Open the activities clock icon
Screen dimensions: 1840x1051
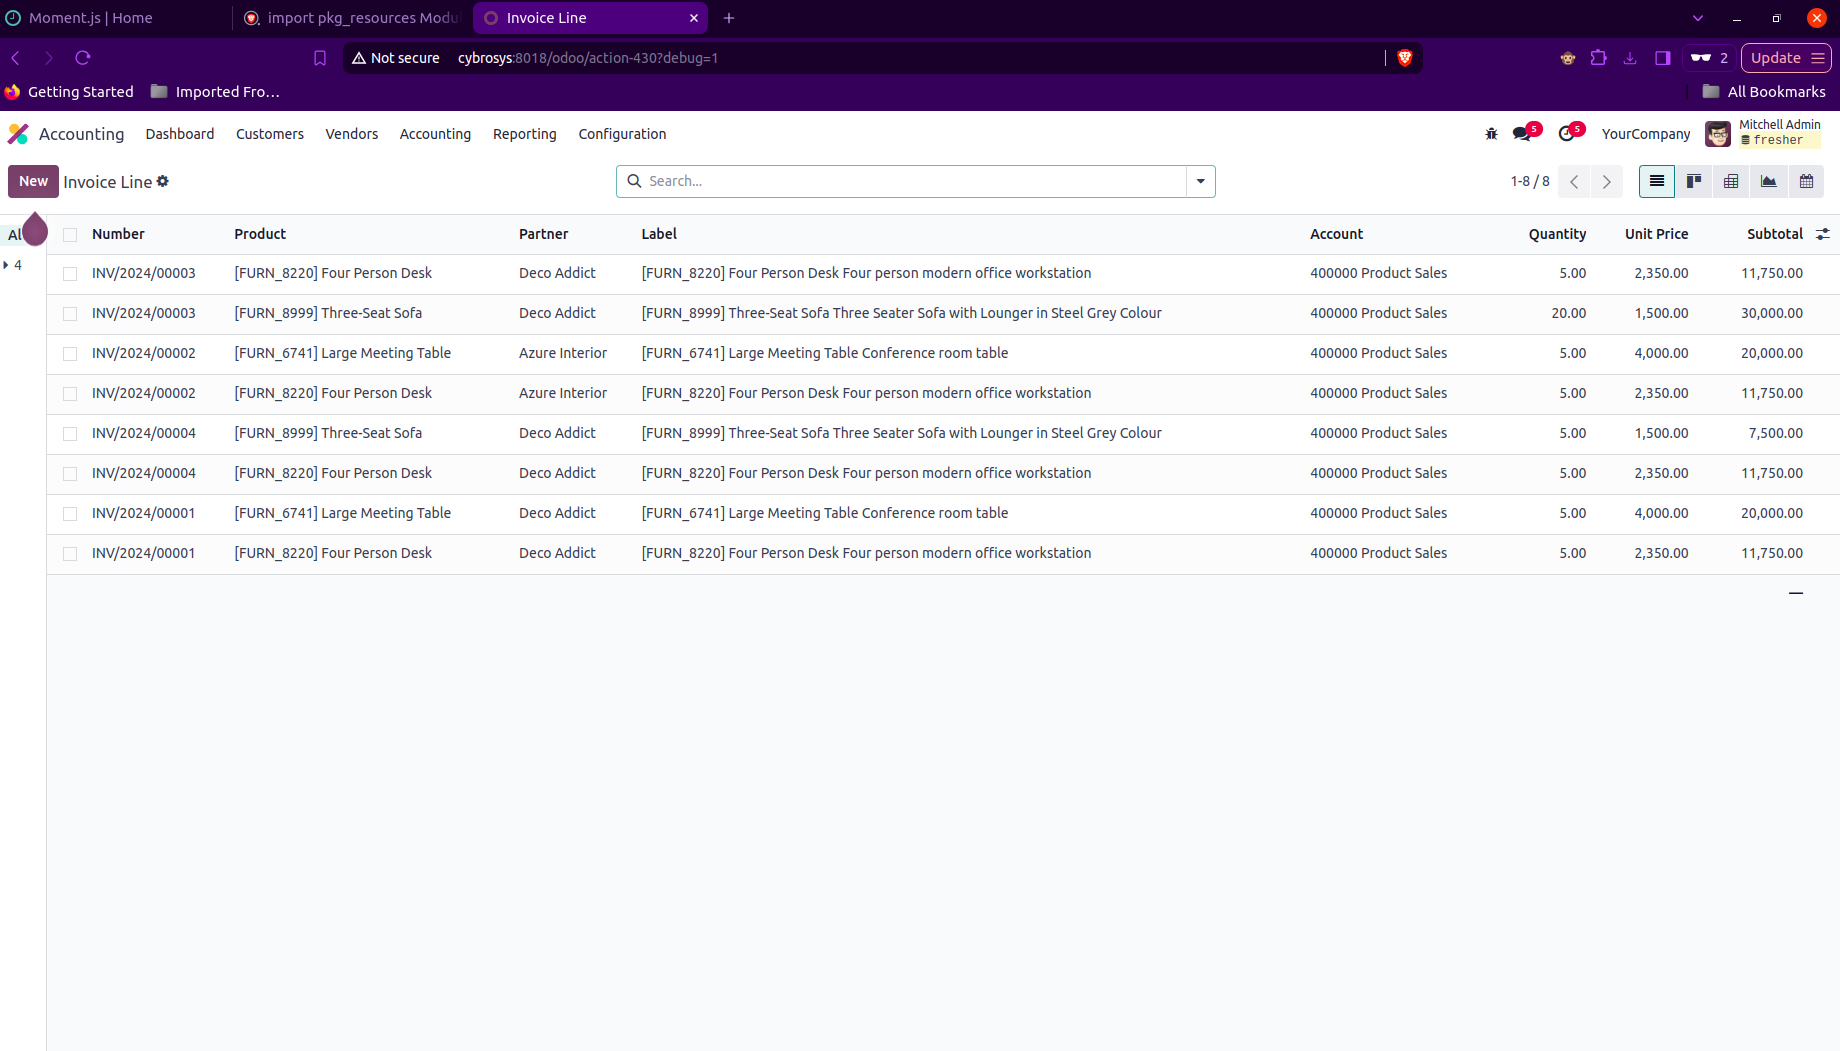point(1567,134)
